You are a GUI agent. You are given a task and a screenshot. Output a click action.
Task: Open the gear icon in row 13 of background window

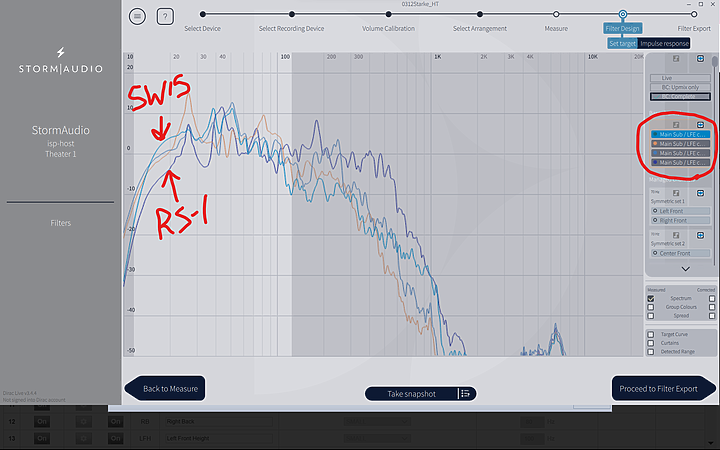pos(84,439)
